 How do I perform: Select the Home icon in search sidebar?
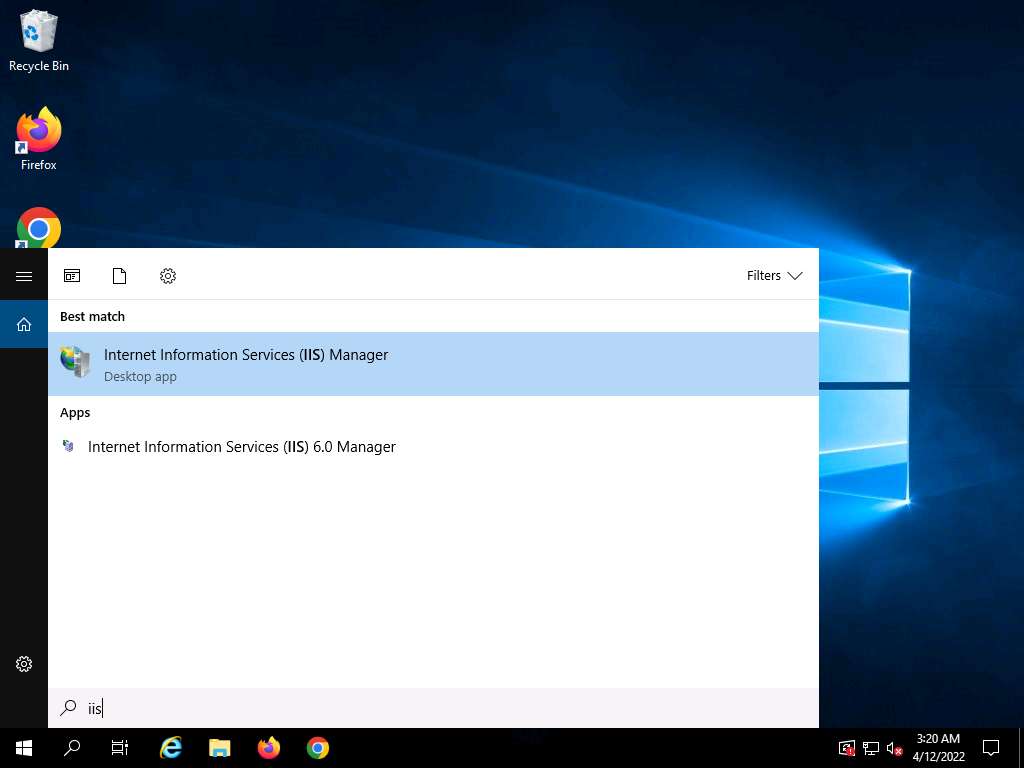tap(24, 324)
